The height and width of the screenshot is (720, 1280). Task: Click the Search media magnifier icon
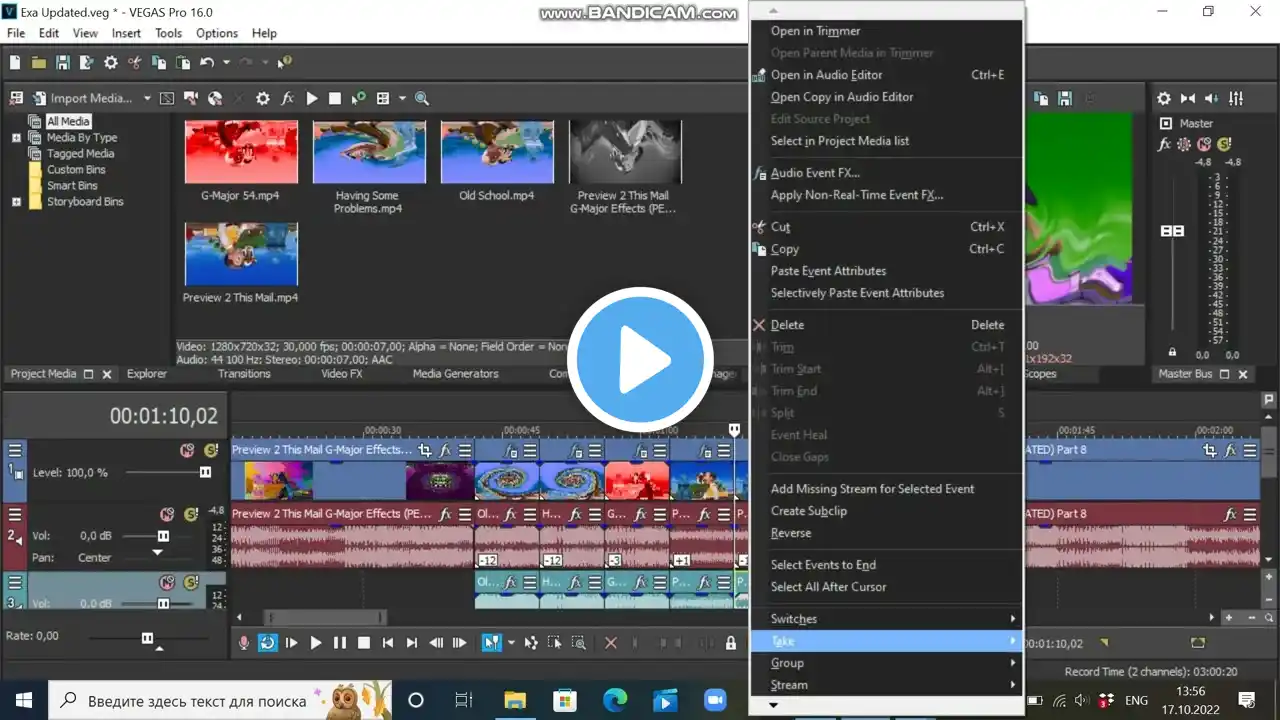click(422, 98)
